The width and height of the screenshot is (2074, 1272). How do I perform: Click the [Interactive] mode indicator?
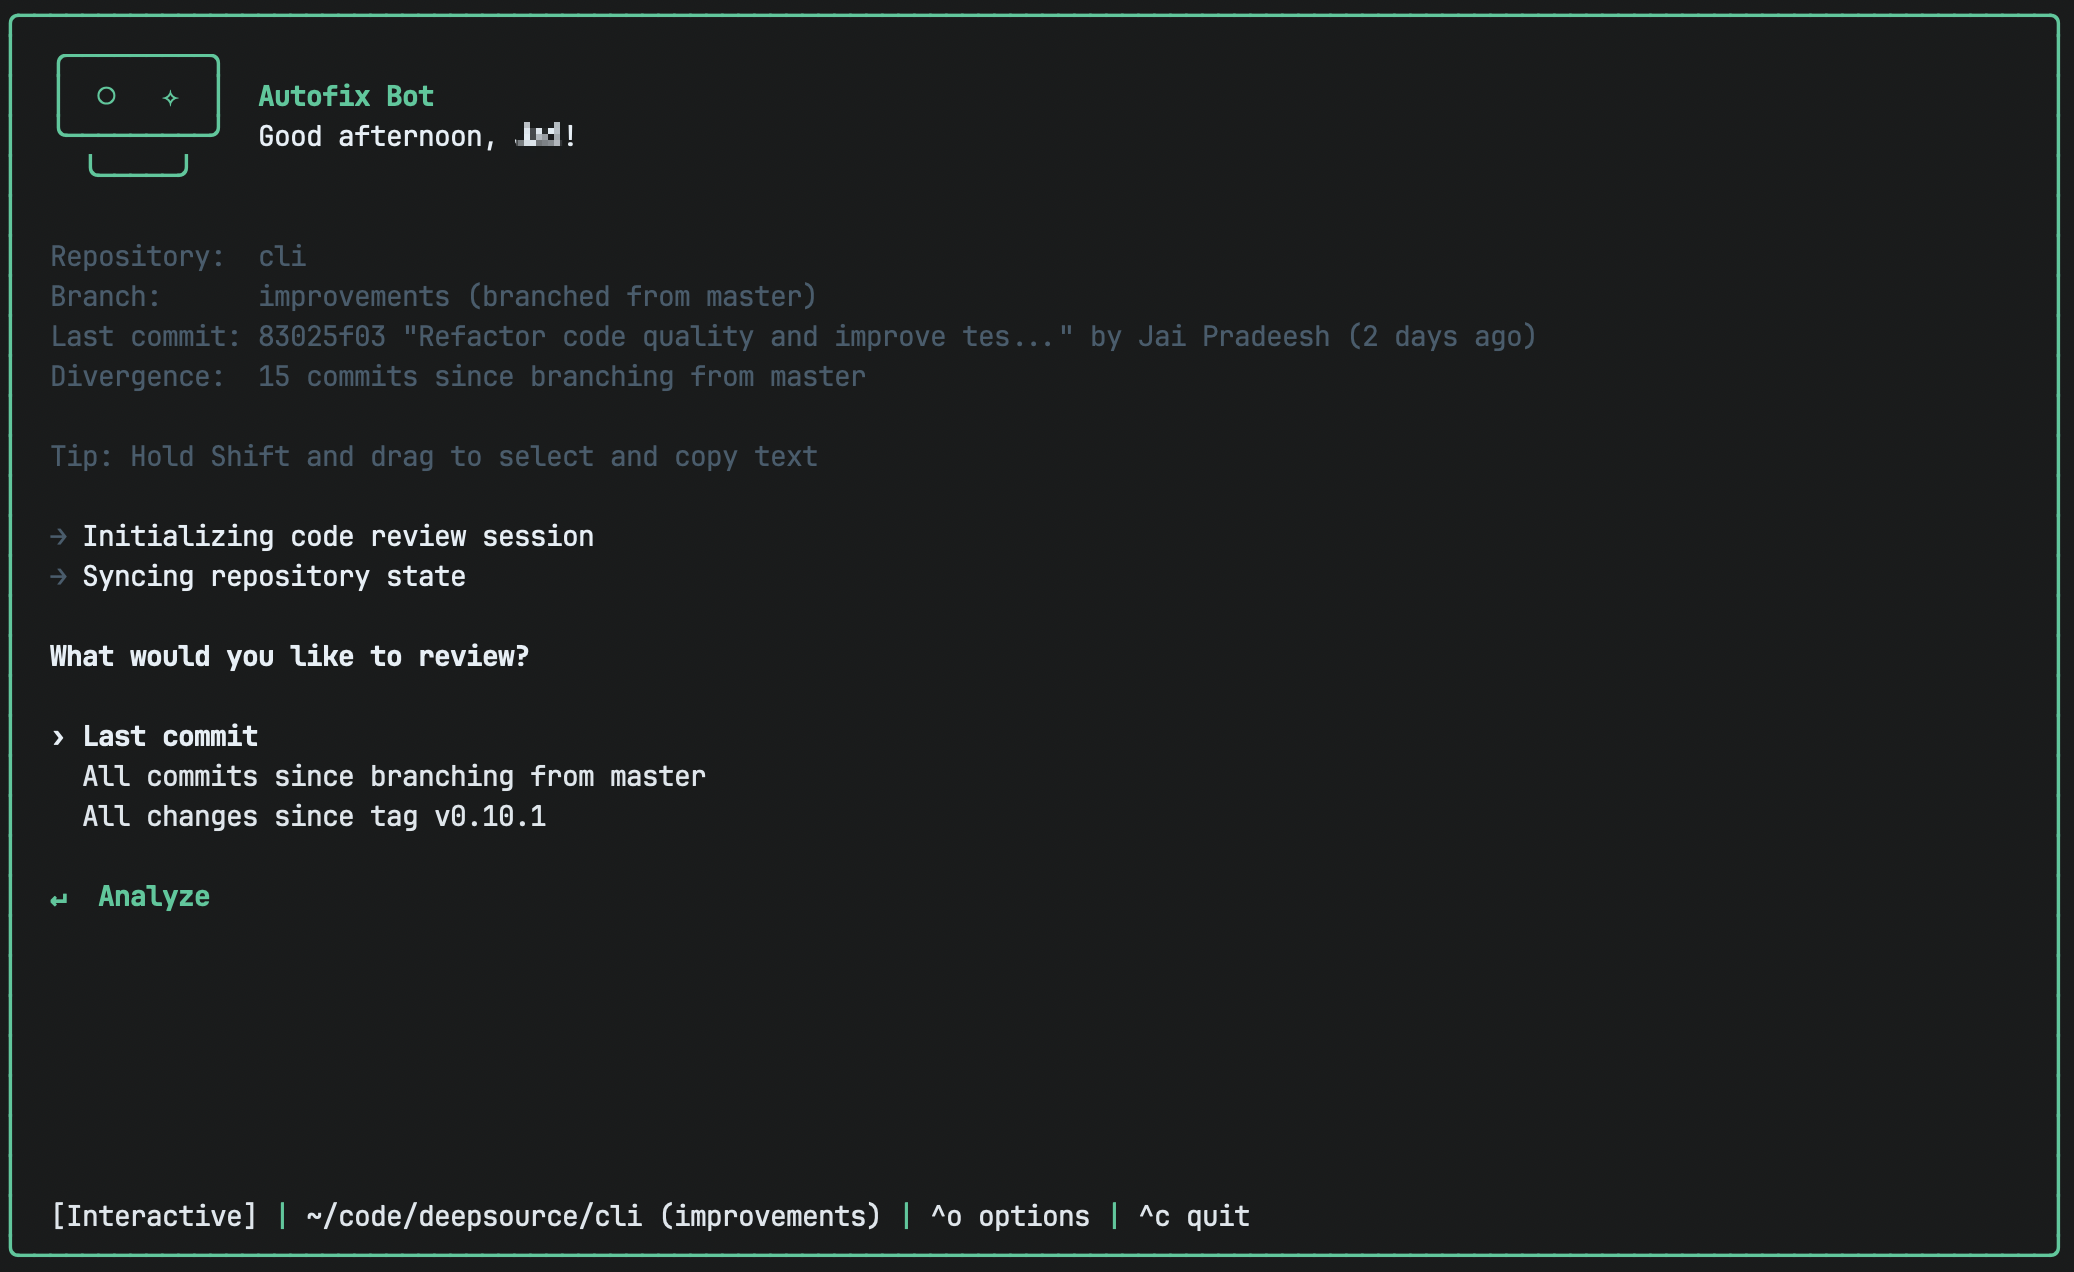tap(154, 1217)
